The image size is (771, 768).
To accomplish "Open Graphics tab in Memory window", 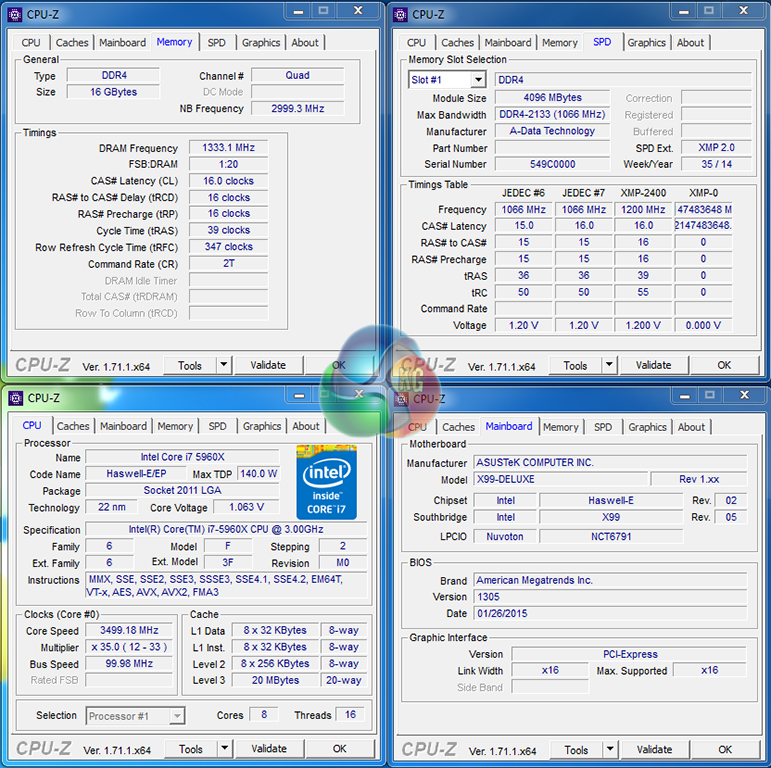I will pos(261,43).
